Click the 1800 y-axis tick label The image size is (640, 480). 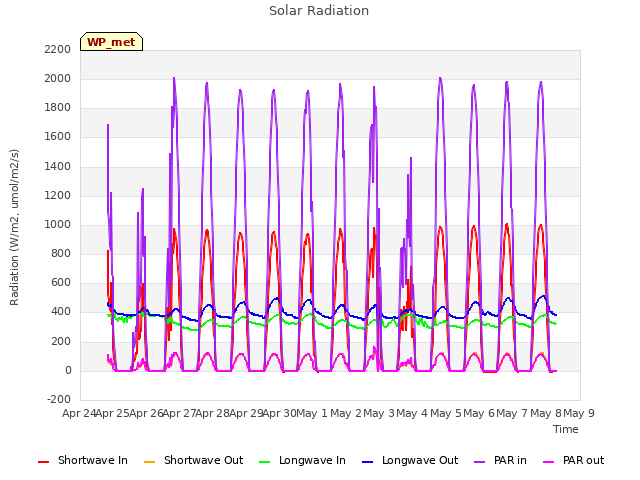coord(58,108)
